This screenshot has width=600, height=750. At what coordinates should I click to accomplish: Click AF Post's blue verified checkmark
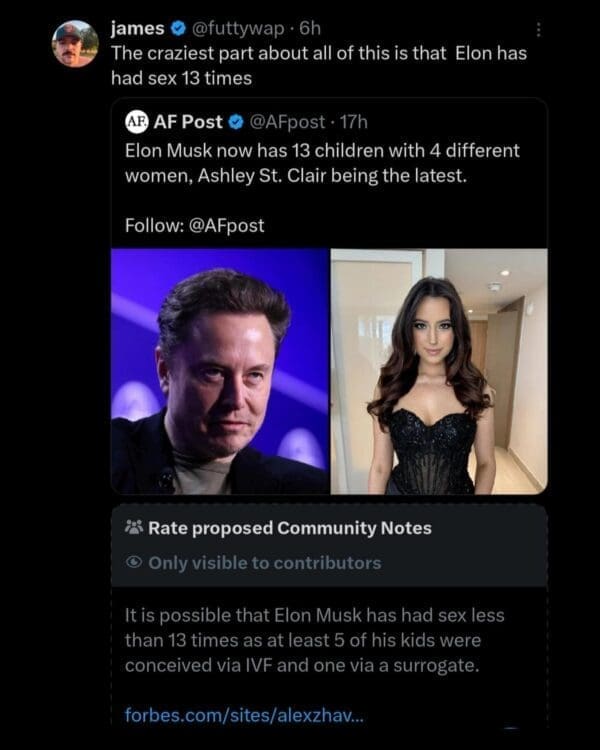[x=236, y=122]
